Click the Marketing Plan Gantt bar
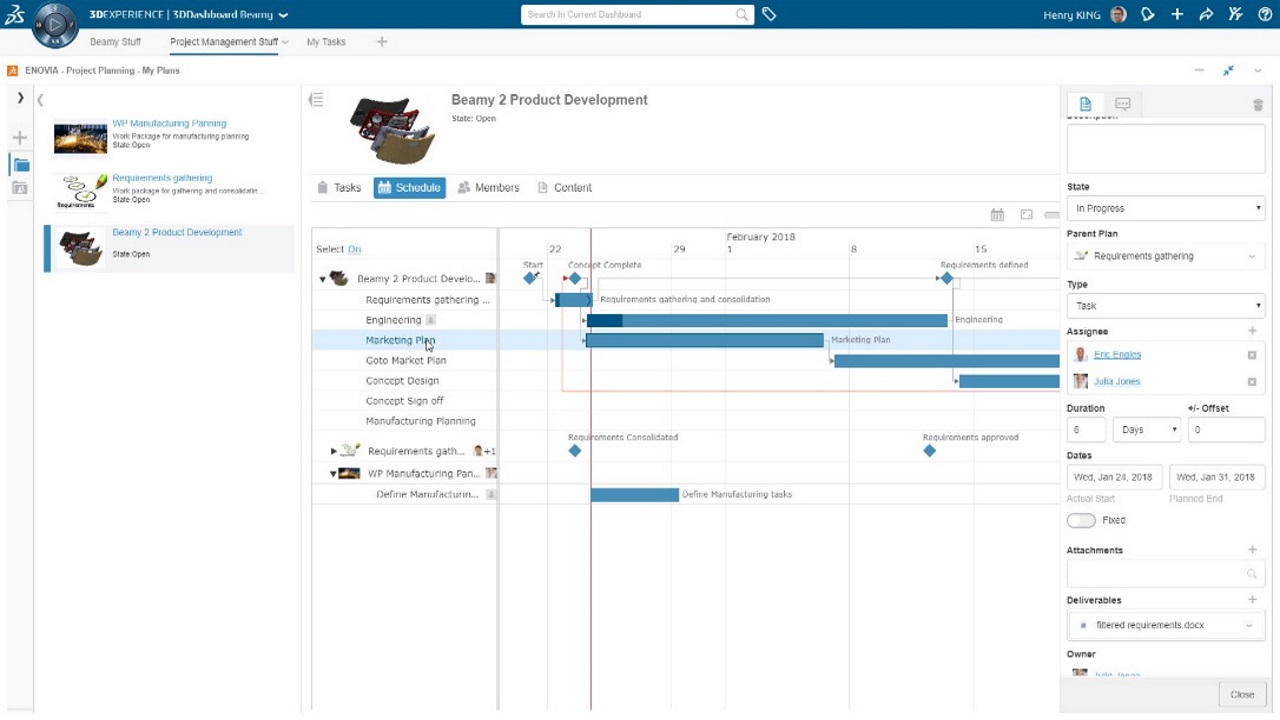 click(704, 341)
